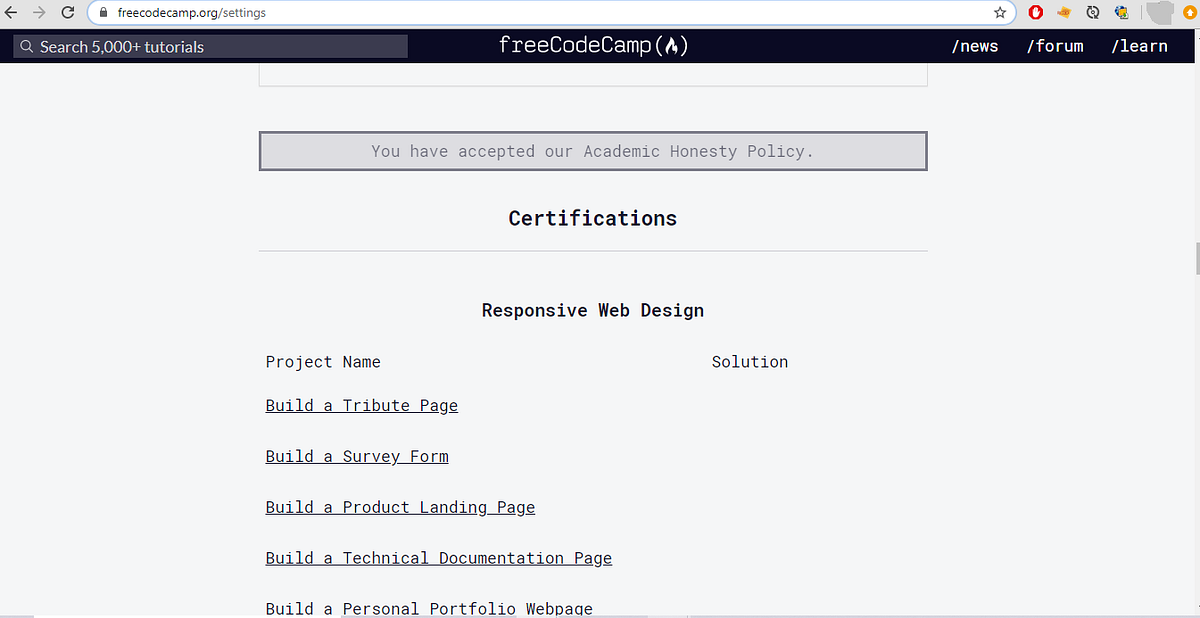Screen dimensions: 1200x618
Task: Click the Academic Honesty Policy accepted button
Action: pyautogui.click(x=592, y=150)
